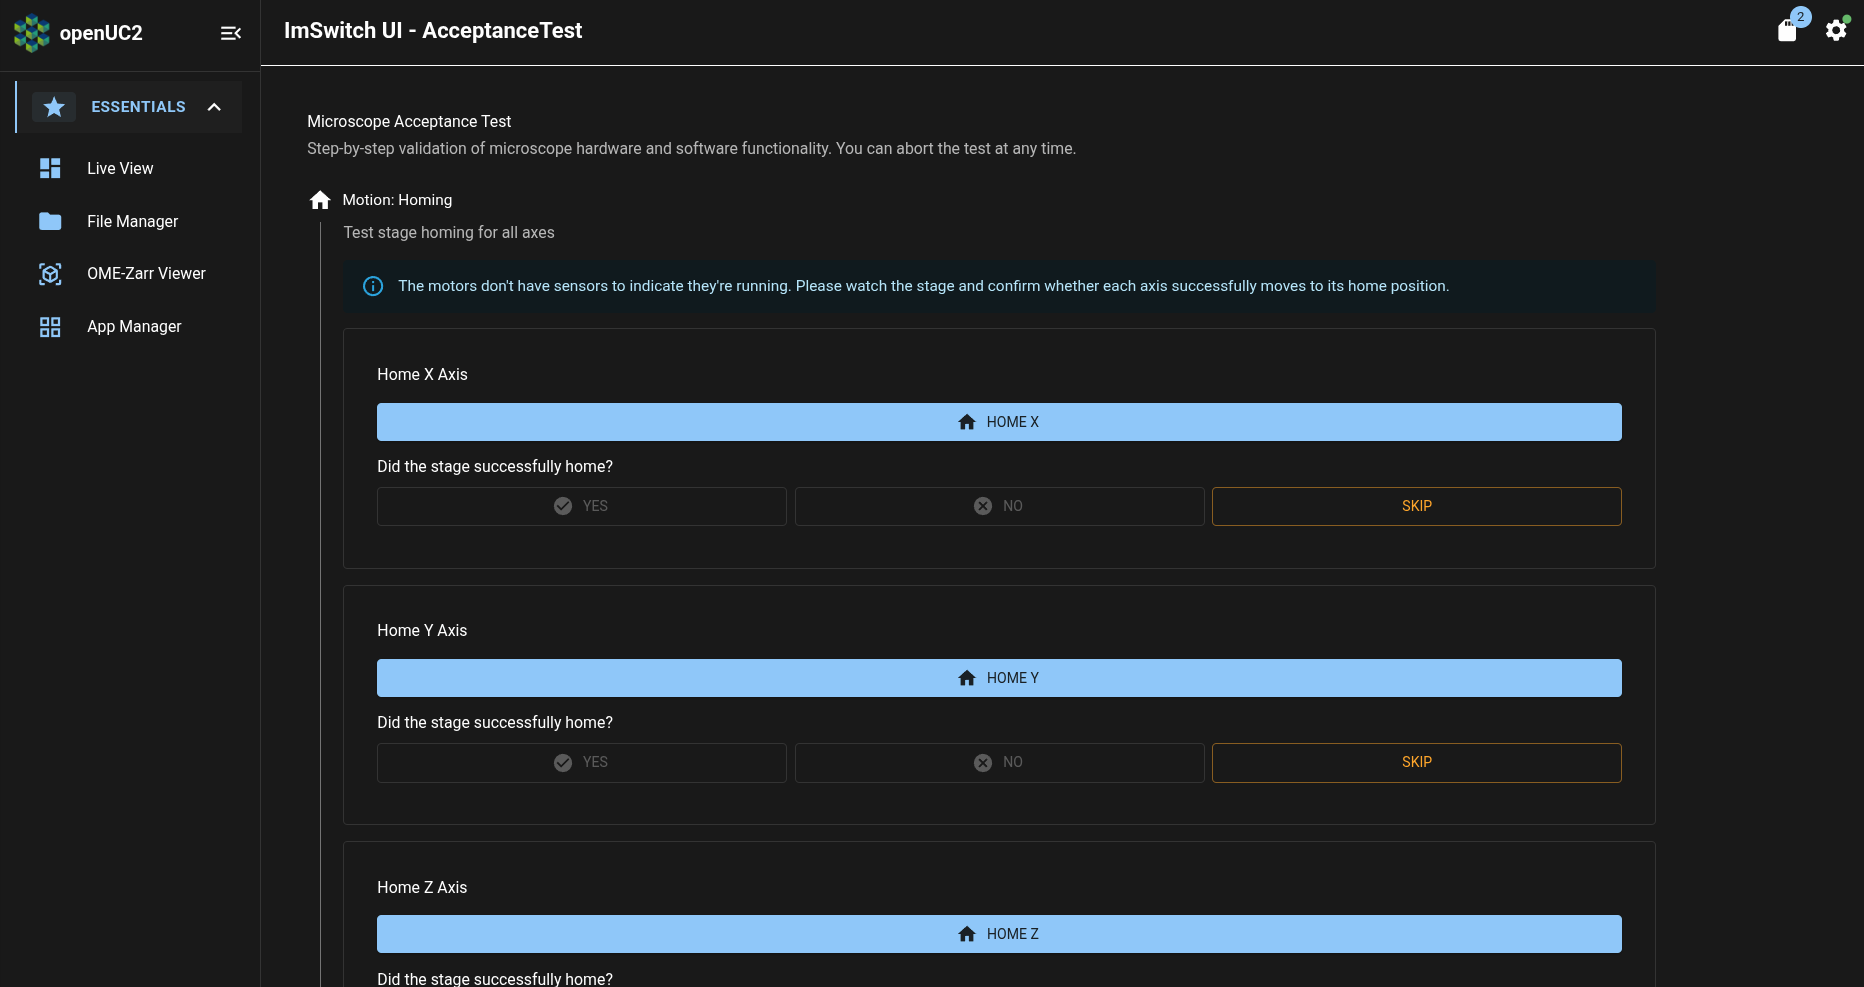Viewport: 1864px width, 987px height.
Task: Click the OME-Zarr Viewer cube icon
Action: point(50,273)
